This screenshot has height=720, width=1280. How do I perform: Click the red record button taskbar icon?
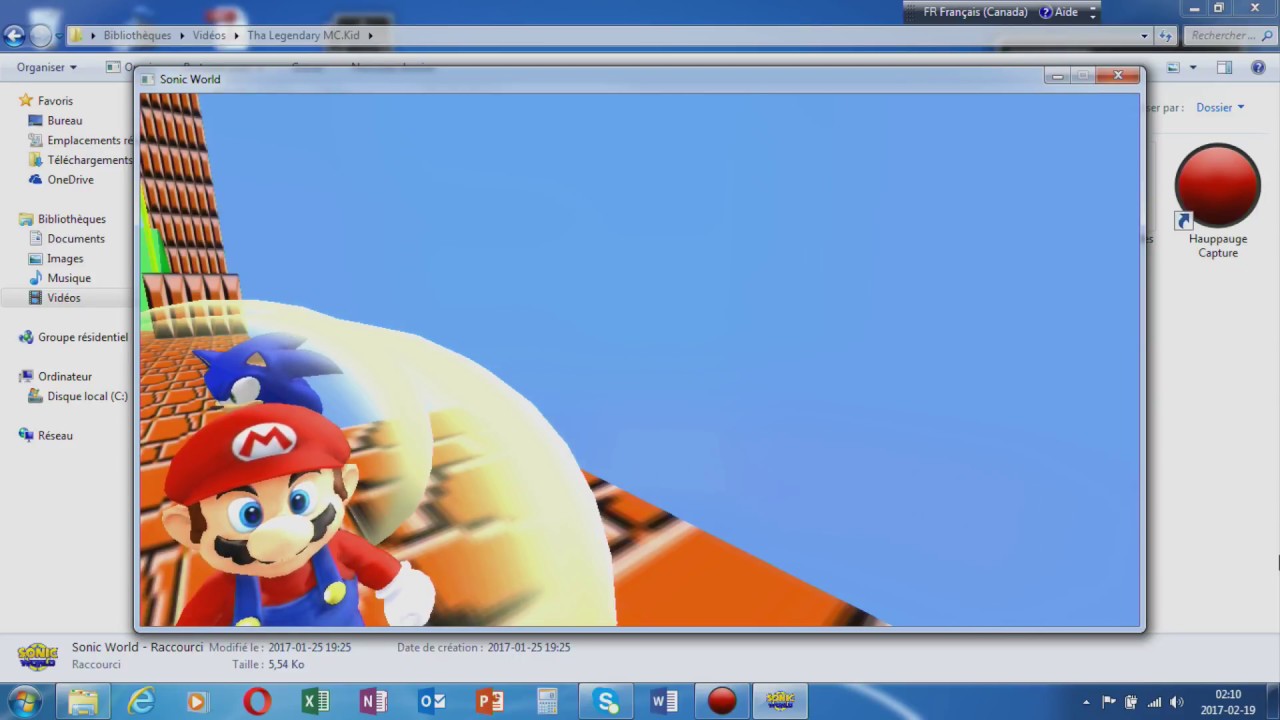point(722,701)
